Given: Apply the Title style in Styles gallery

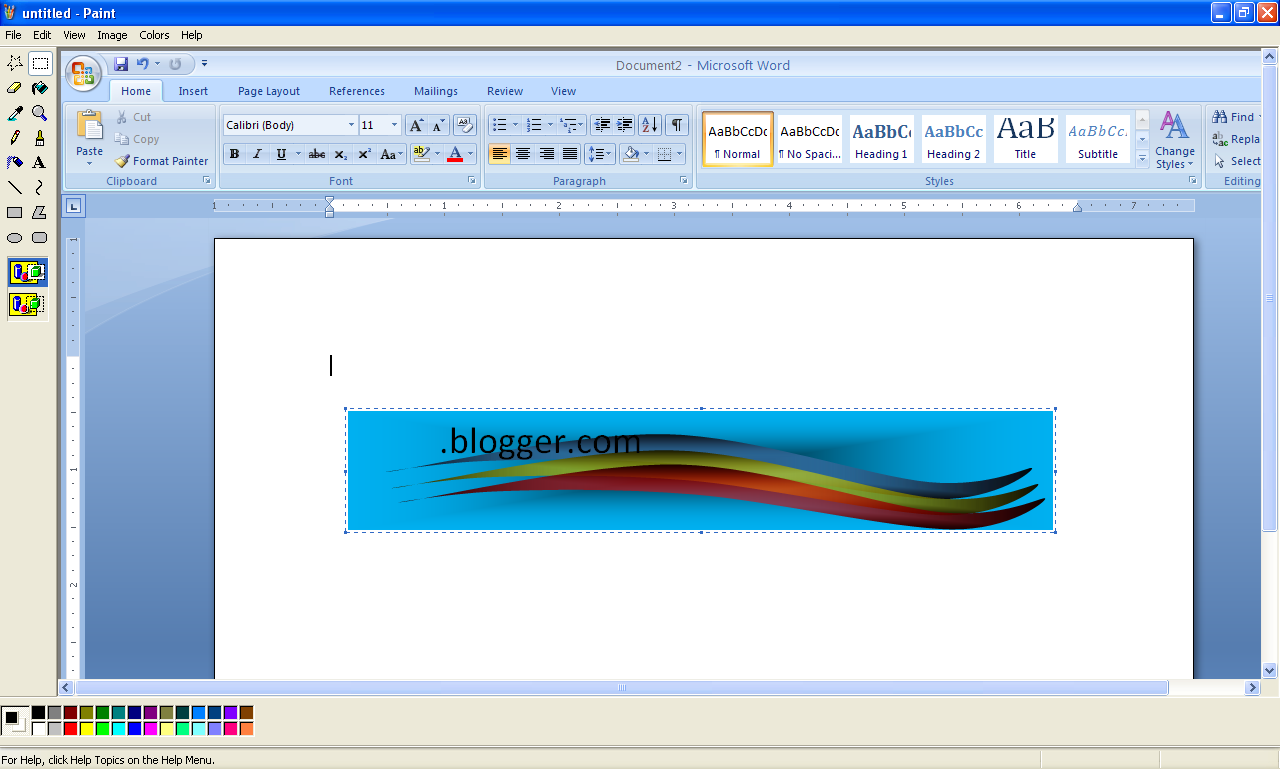Looking at the screenshot, I should point(1025,139).
